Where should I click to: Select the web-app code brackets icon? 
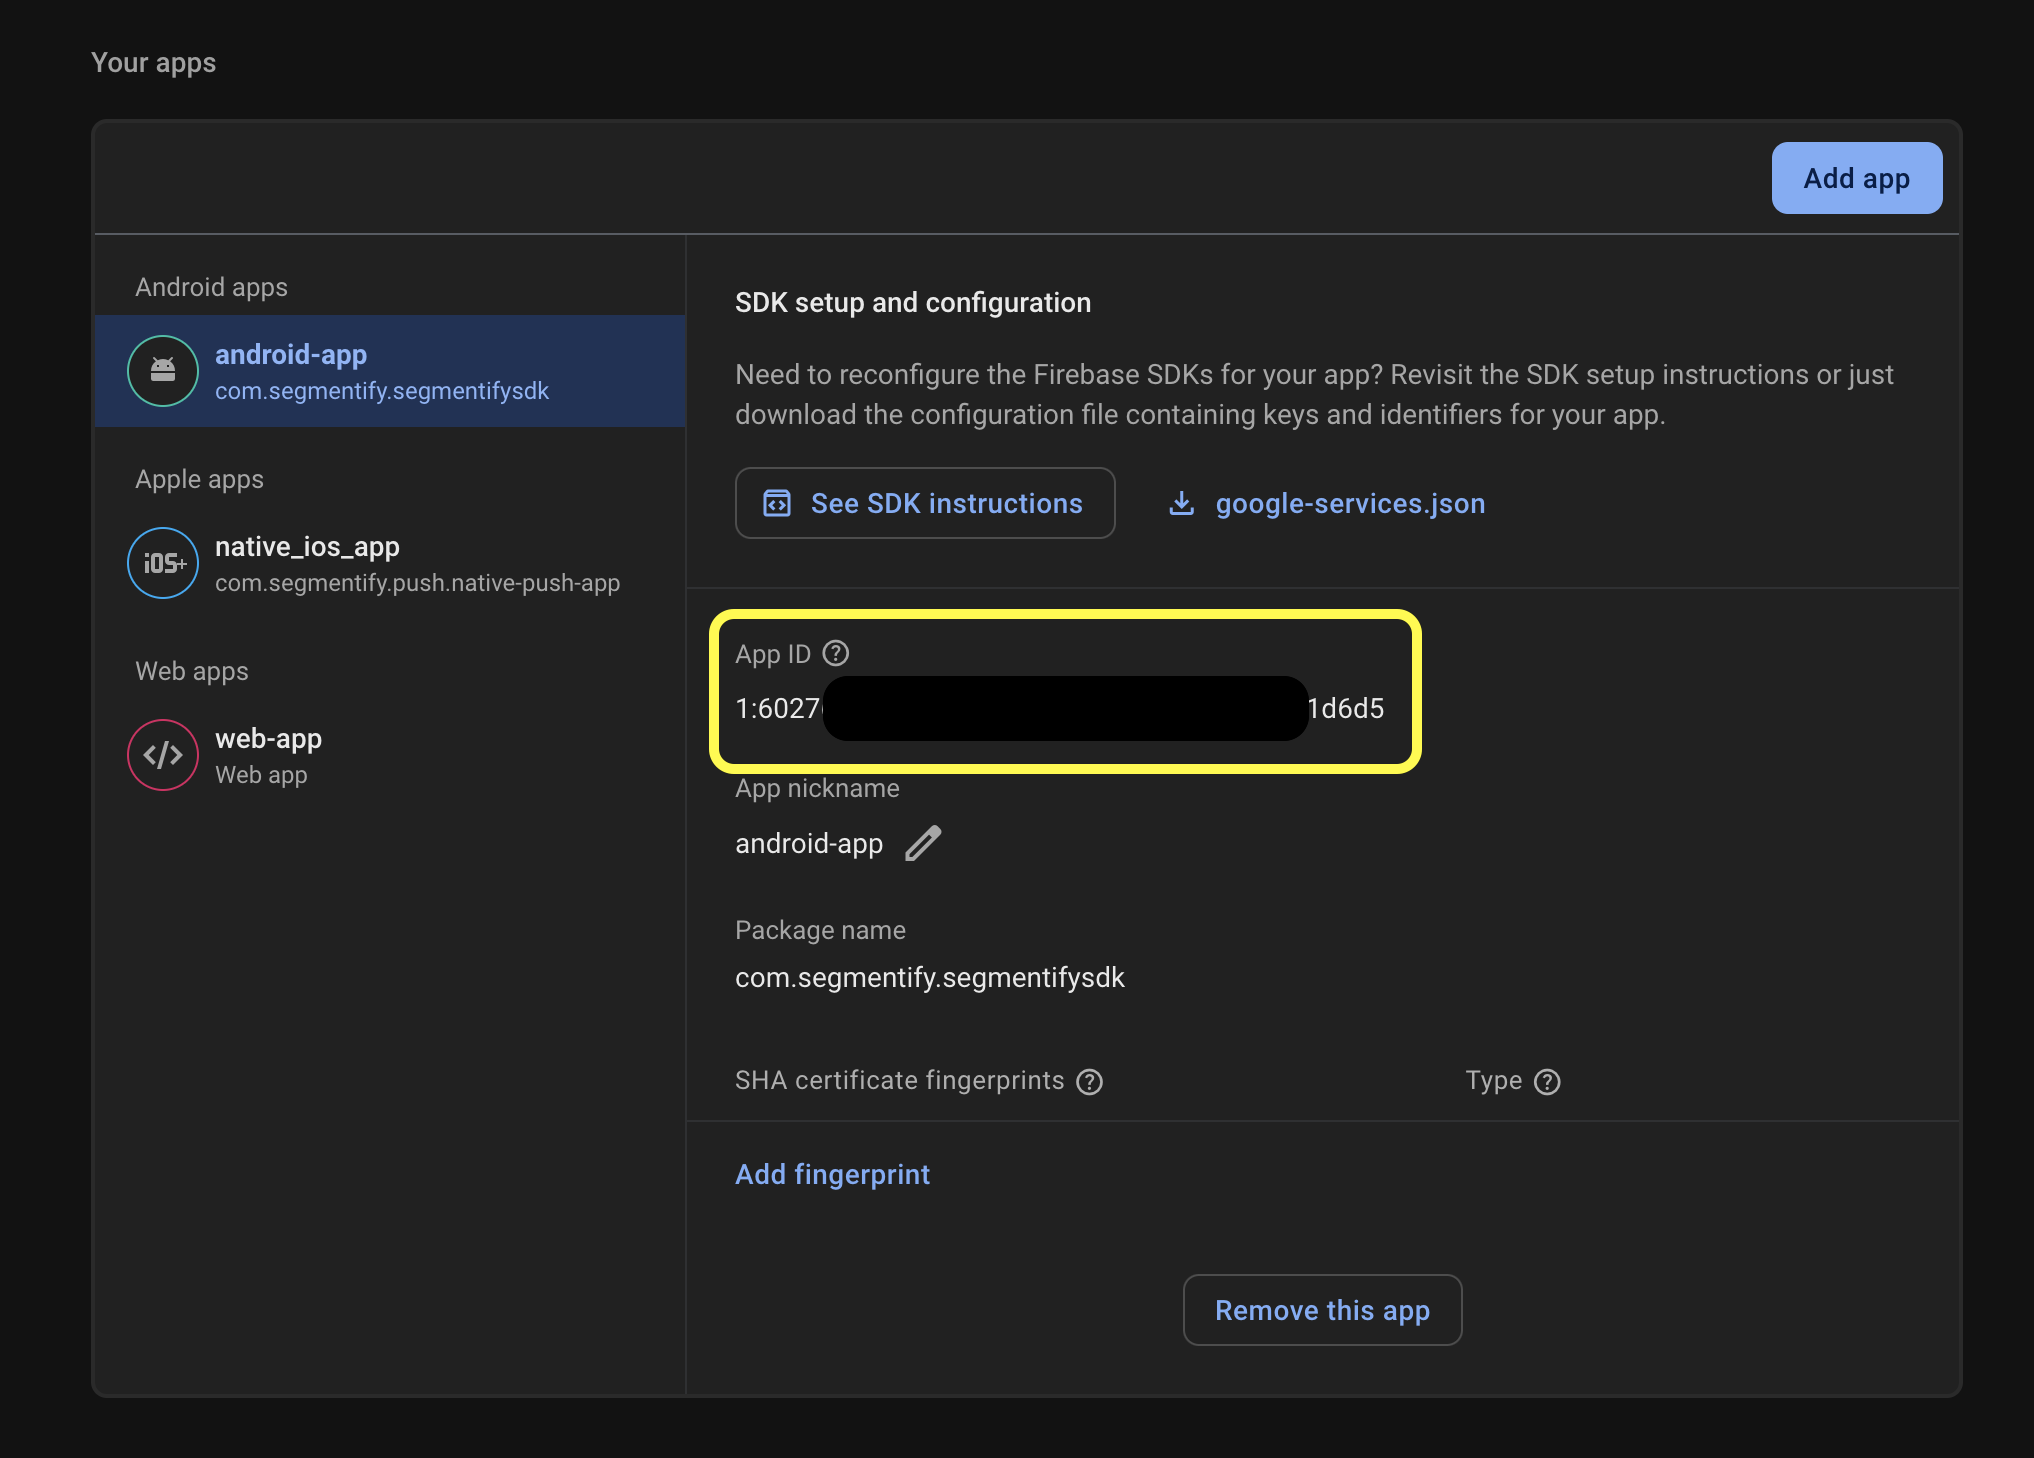162,755
